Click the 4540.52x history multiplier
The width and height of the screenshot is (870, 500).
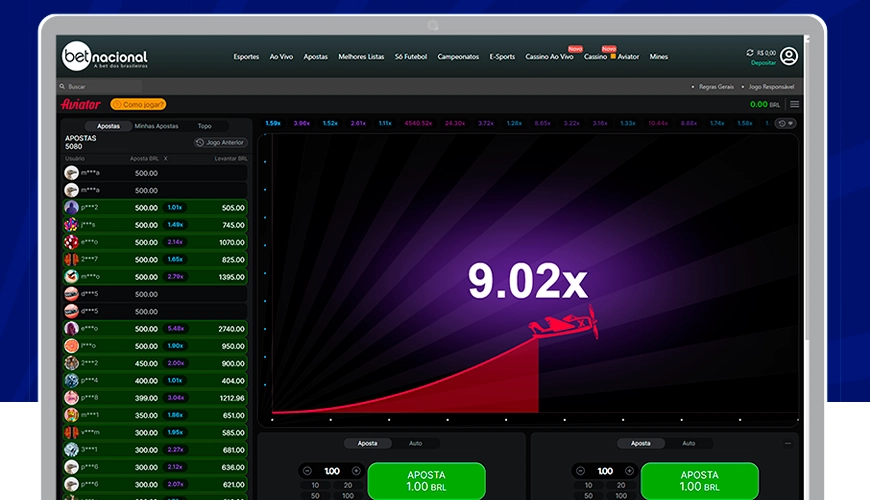pyautogui.click(x=418, y=123)
